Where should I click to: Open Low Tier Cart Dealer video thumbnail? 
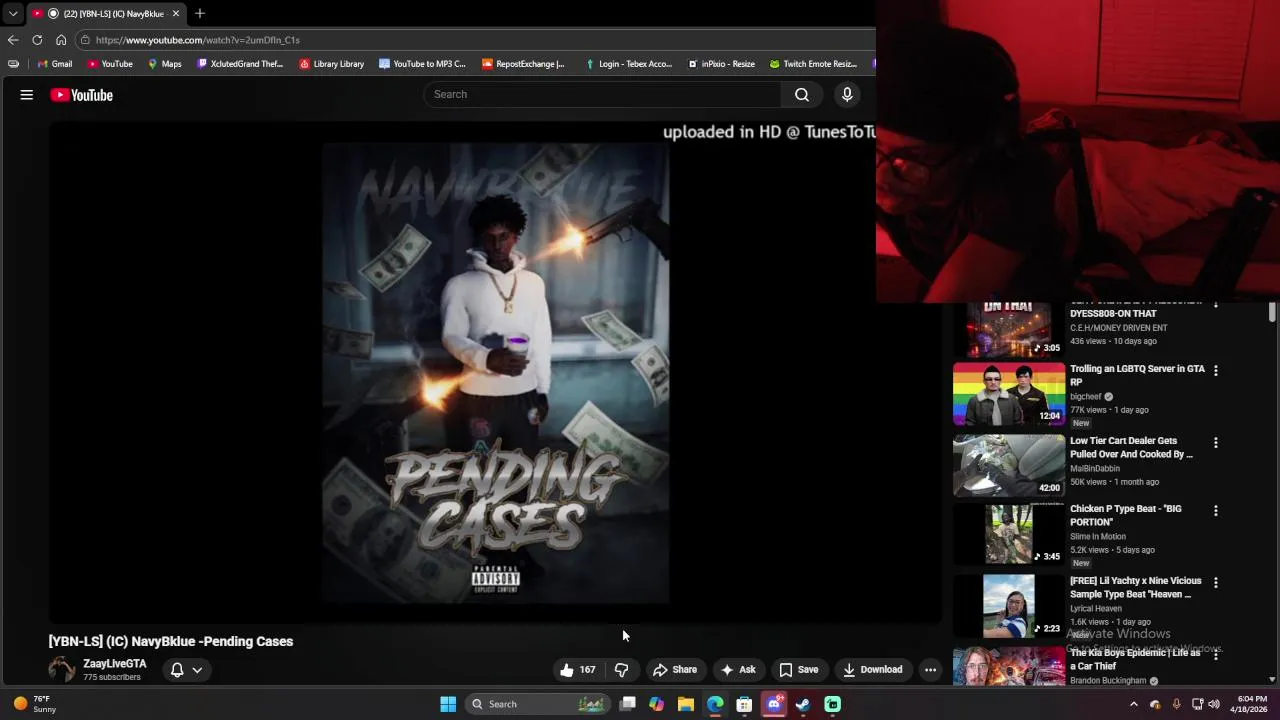(1009, 466)
